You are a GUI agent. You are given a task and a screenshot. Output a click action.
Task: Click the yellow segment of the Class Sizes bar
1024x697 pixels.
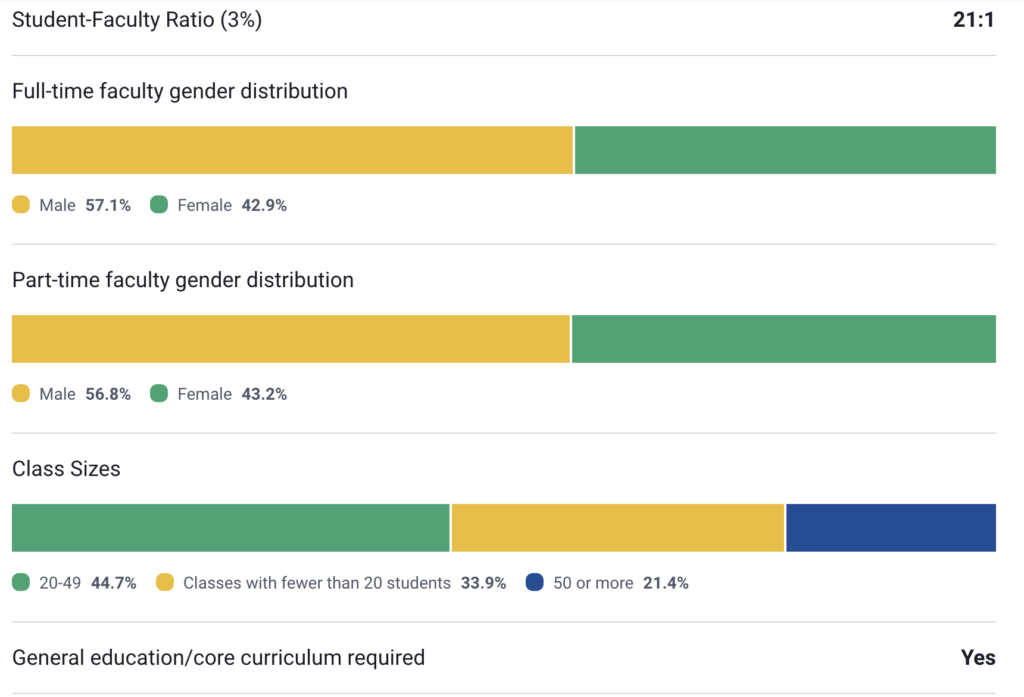[x=618, y=528]
